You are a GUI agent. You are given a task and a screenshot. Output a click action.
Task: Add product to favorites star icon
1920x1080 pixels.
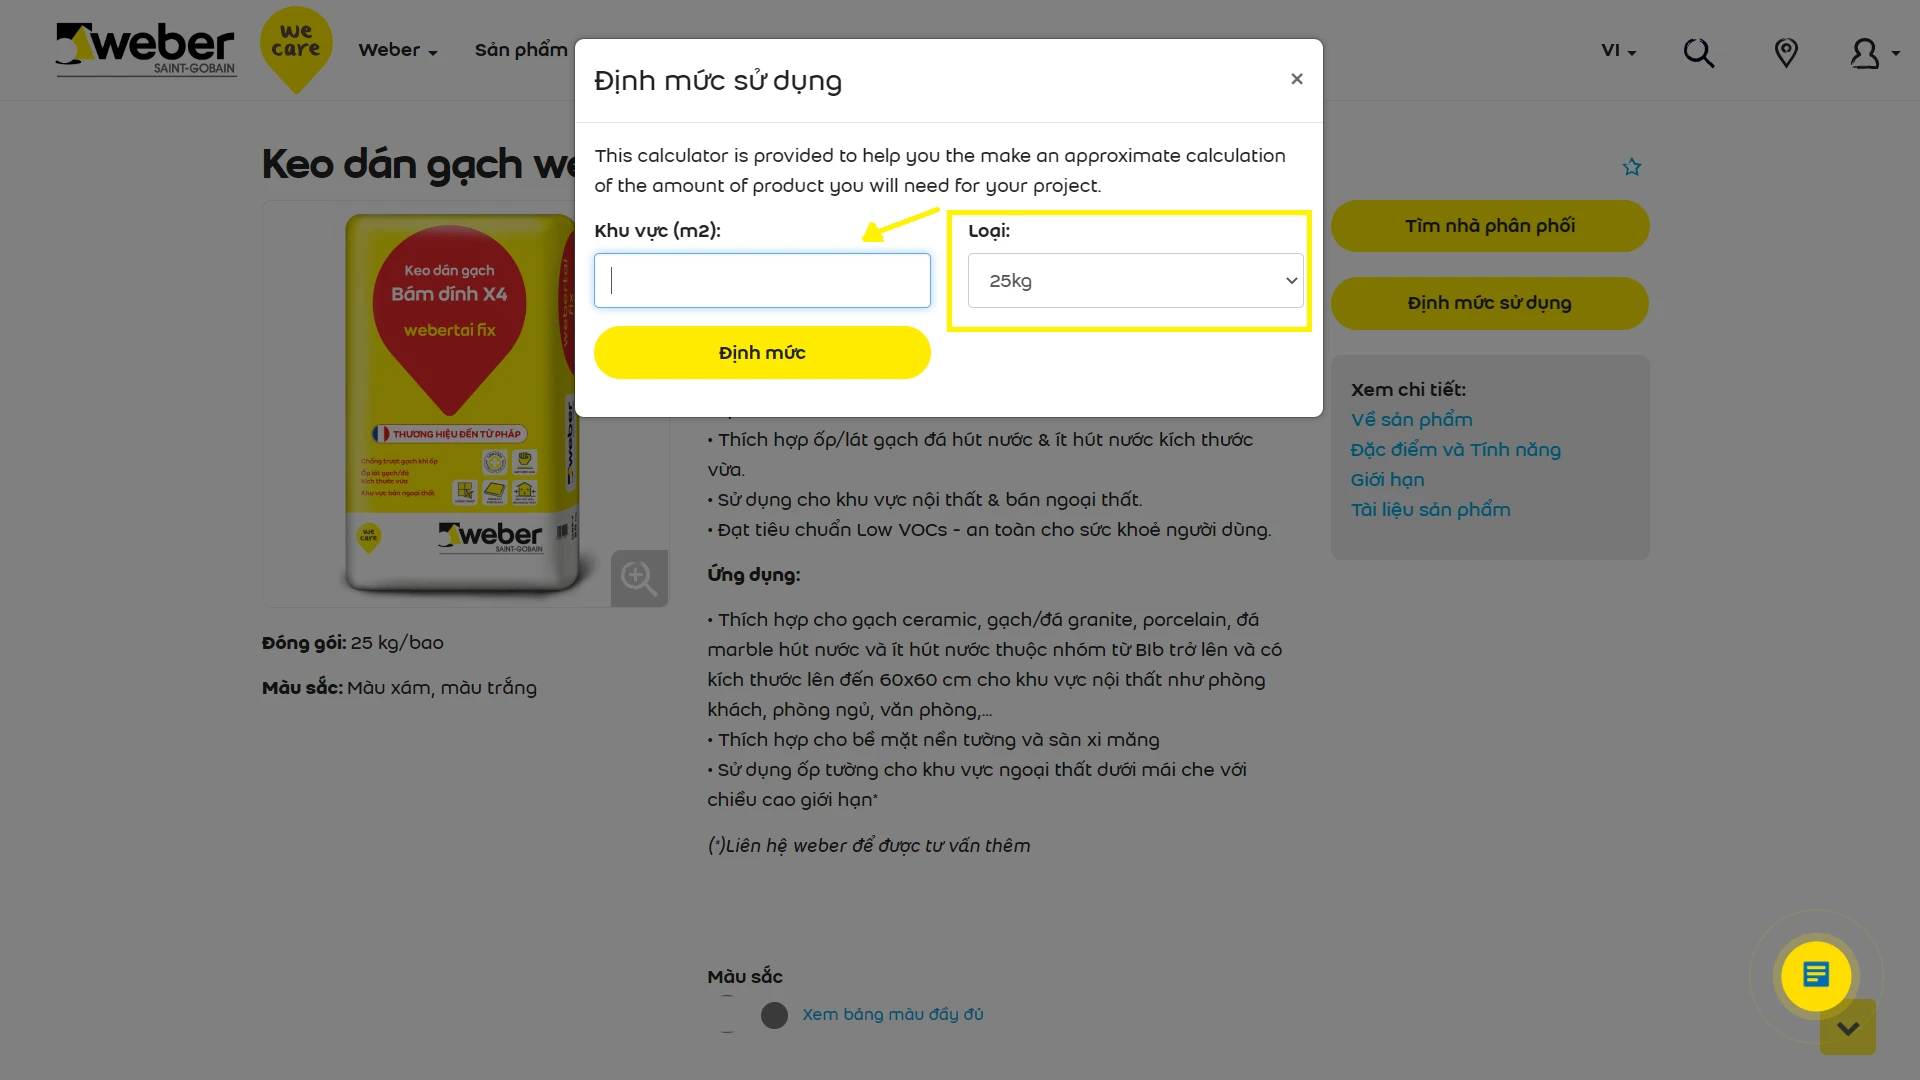coord(1632,167)
